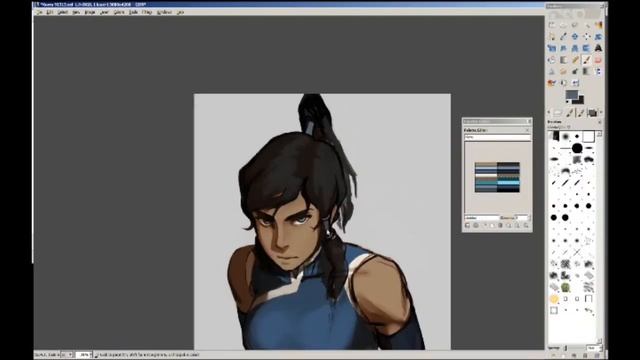Viewport: 640px width, 360px height.
Task: Select the Select by Color tool
Action: click(x=598, y=25)
